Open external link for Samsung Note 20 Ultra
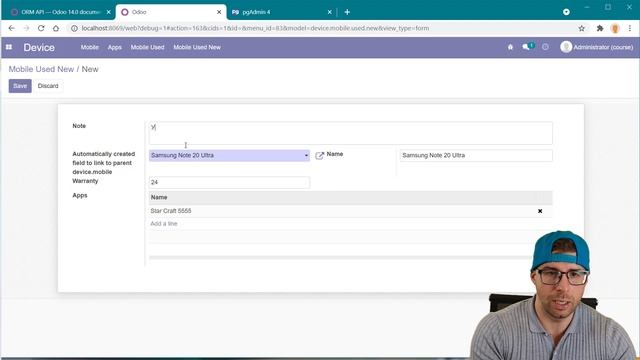 point(319,156)
